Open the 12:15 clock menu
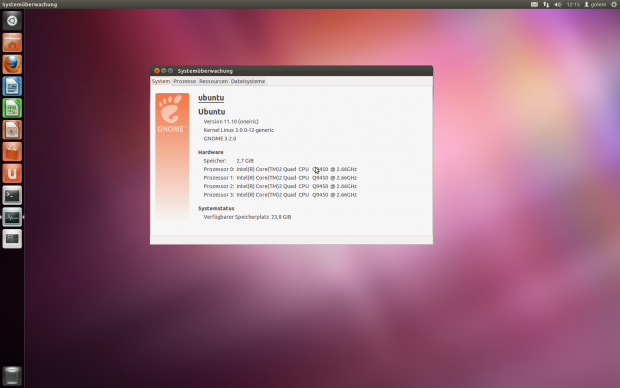This screenshot has width=620, height=388. coord(573,4)
